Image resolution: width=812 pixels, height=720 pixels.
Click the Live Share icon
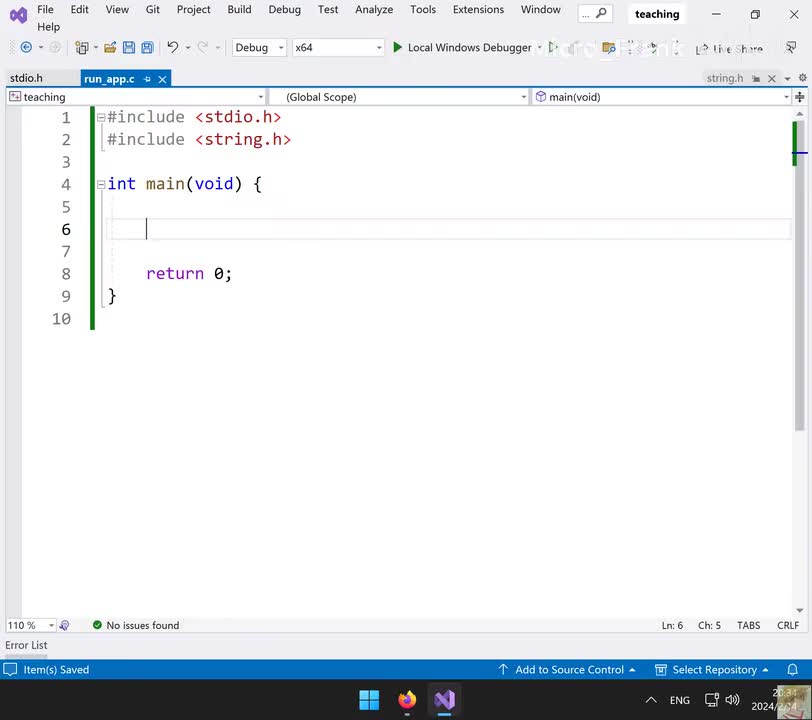[x=701, y=49]
